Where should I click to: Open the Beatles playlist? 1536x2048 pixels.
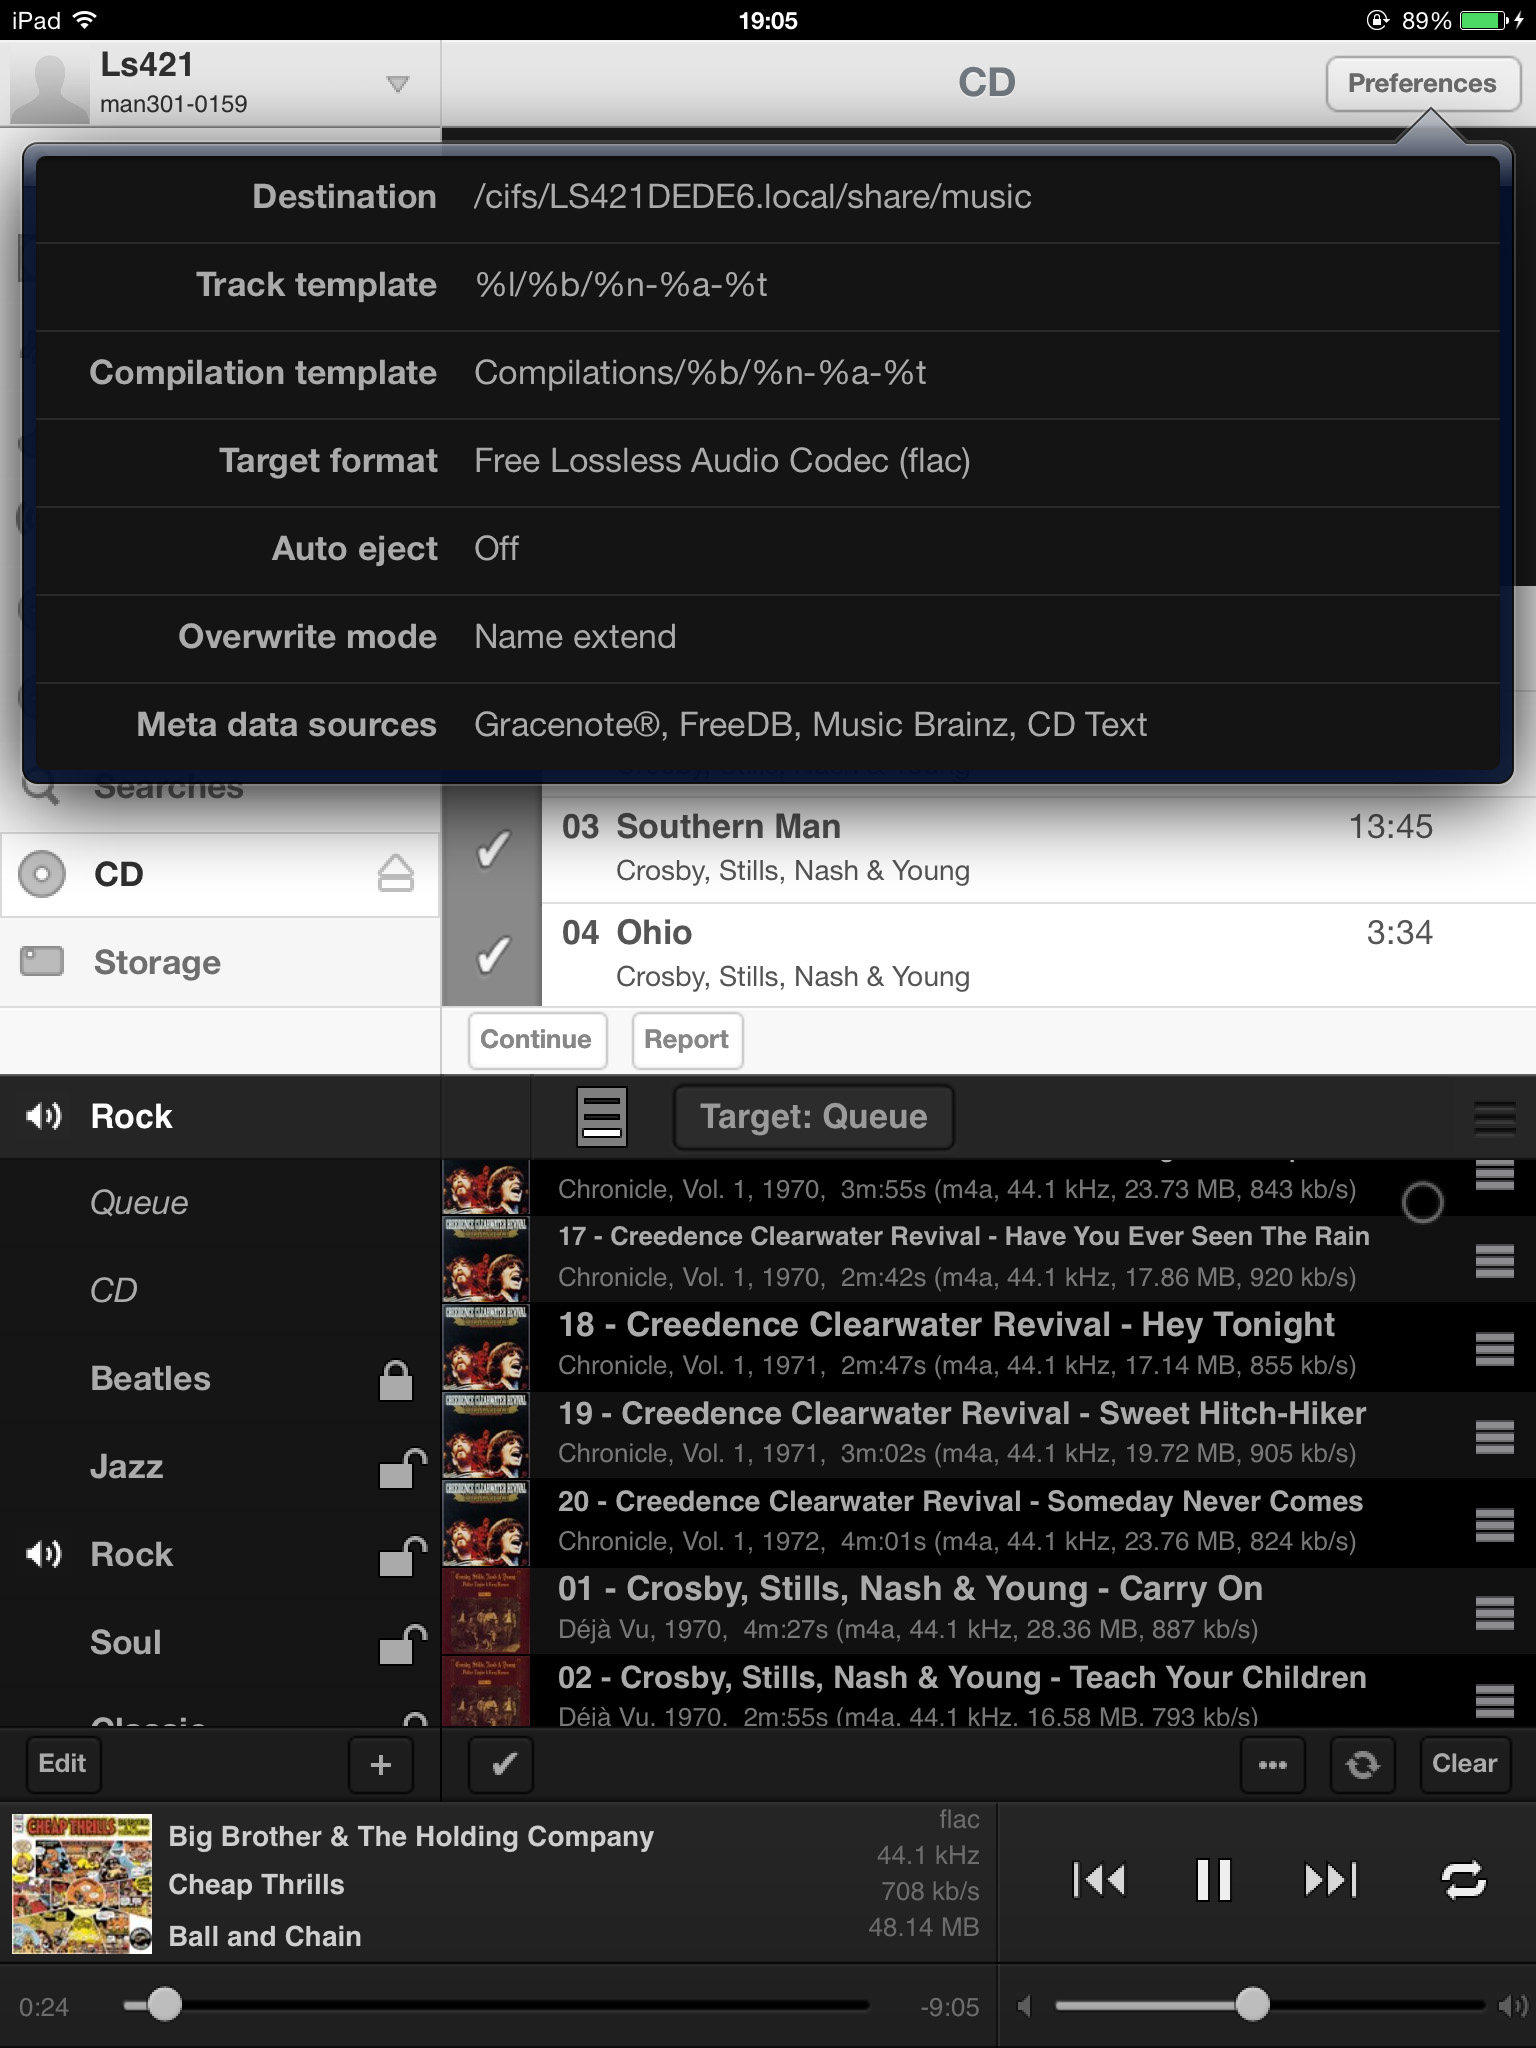(150, 1379)
